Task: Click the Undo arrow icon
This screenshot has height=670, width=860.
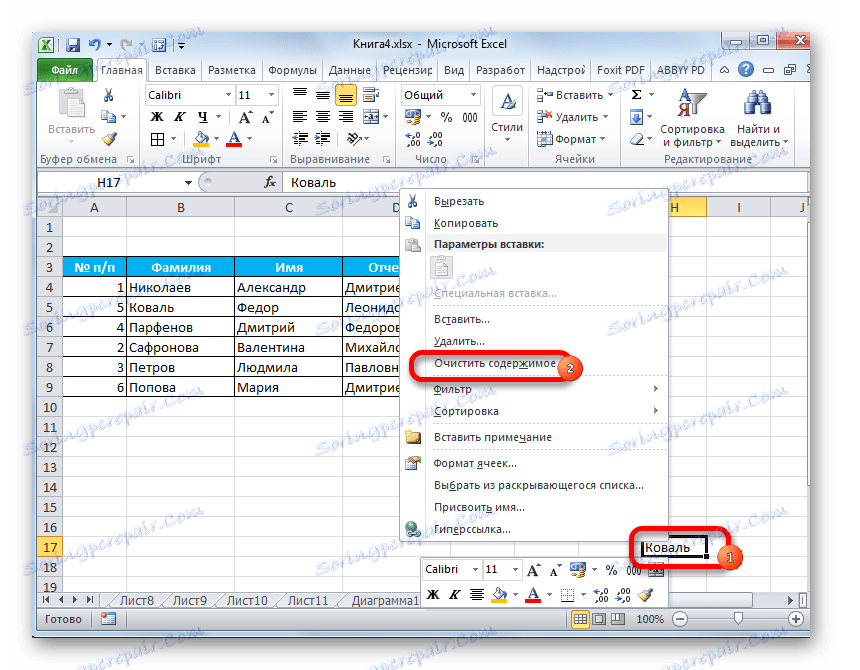Action: 94,44
